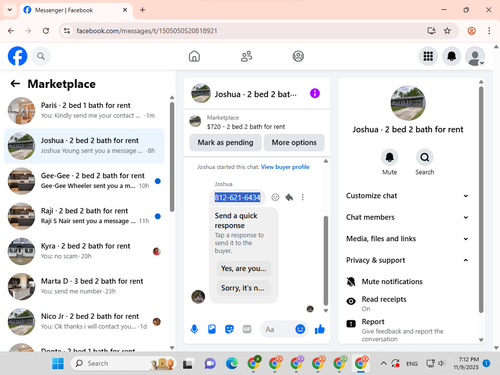Choose a sticker in the composer
Viewport: 500px width, 375px height.
pyautogui.click(x=229, y=329)
